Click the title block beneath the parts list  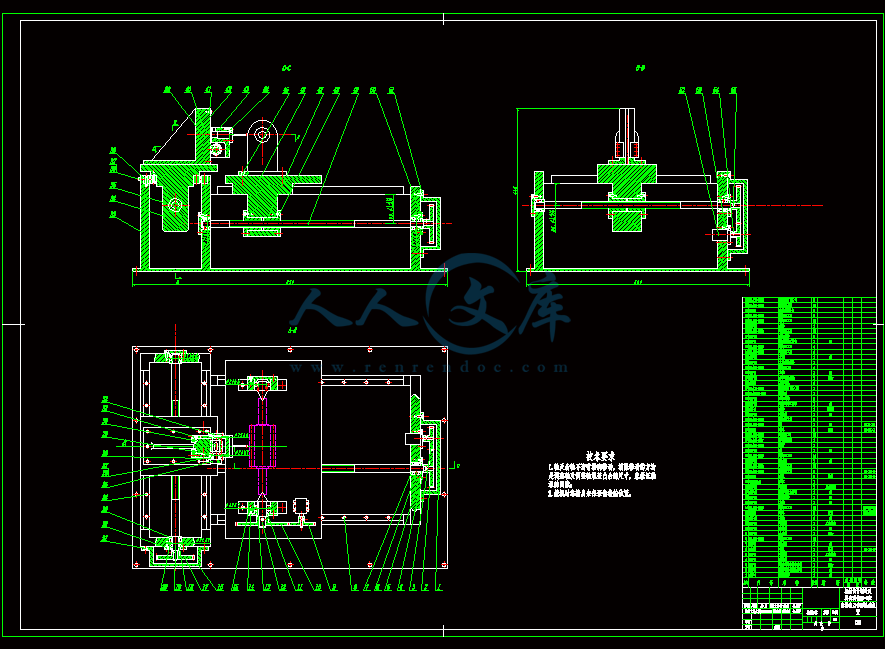tap(809, 608)
